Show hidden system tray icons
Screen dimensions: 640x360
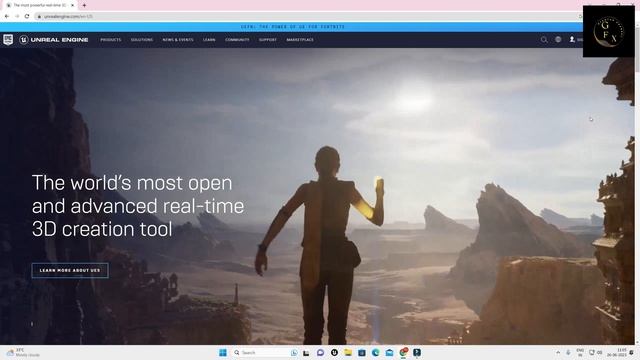[558, 352]
